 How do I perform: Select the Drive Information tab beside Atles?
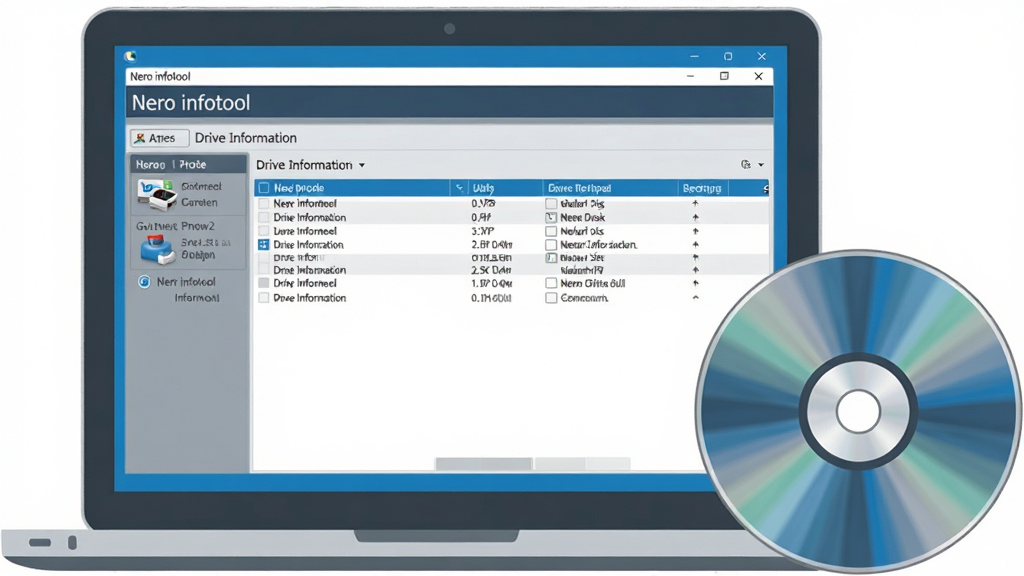coord(246,138)
